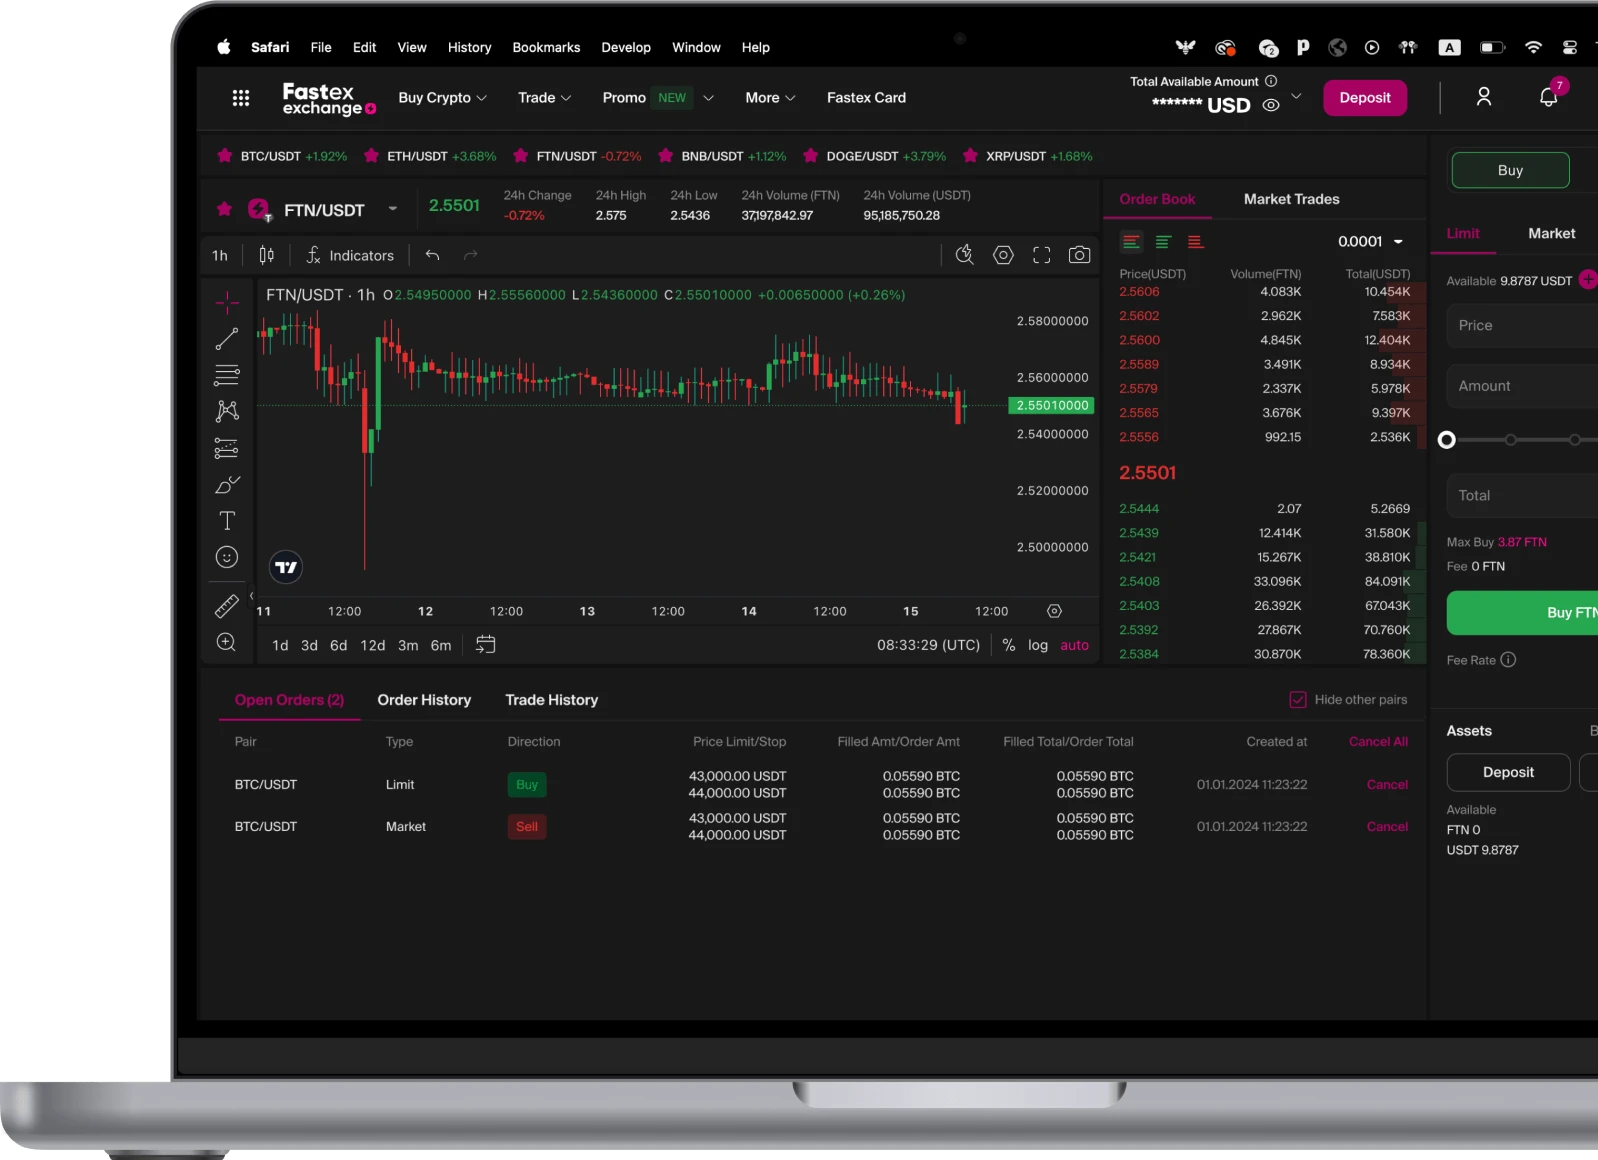Switch to Market Trades tab
The height and width of the screenshot is (1160, 1598).
(1291, 199)
